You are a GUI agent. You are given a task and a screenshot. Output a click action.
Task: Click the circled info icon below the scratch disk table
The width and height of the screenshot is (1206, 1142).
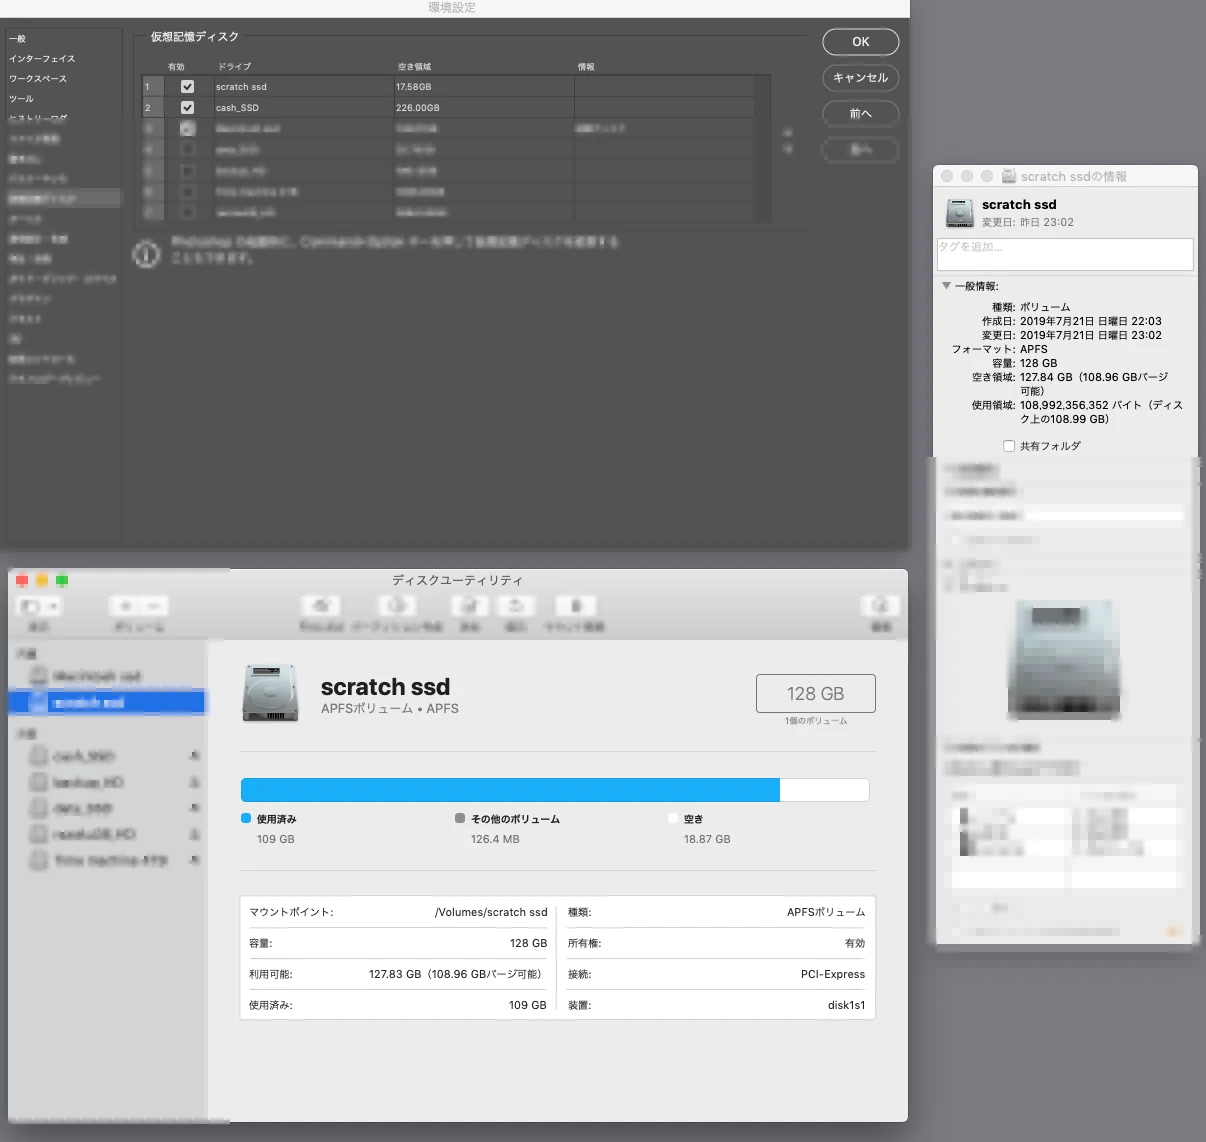pos(147,256)
